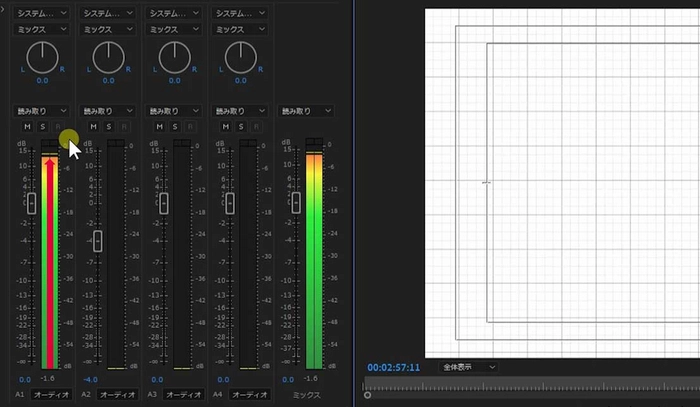The height and width of the screenshot is (407, 700).
Task: Open the A3 システム input dropdown
Action: (174, 13)
